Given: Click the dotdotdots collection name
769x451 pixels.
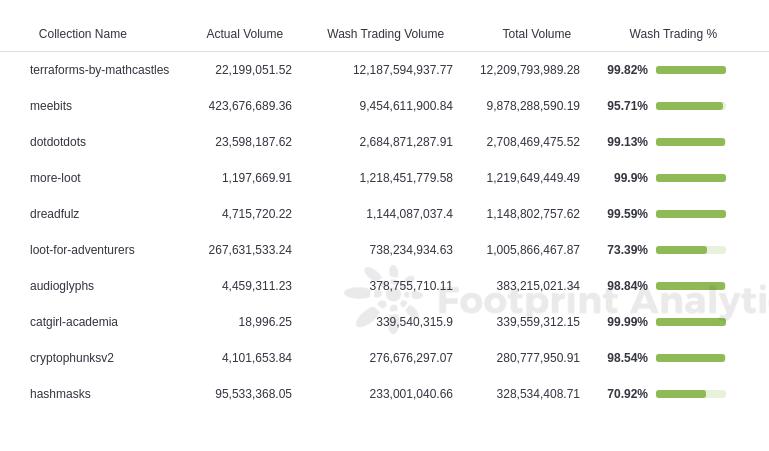Looking at the screenshot, I should point(58,142).
